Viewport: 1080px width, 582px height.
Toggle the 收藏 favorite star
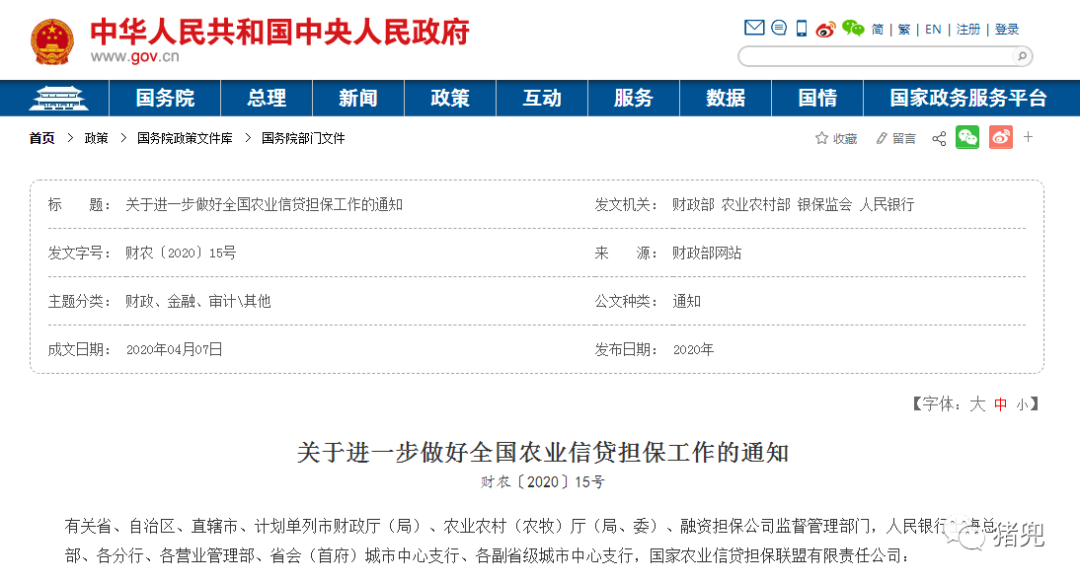coord(823,137)
